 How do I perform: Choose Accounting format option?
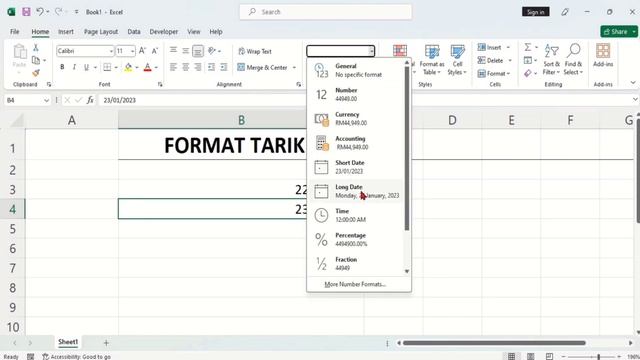(x=356, y=143)
